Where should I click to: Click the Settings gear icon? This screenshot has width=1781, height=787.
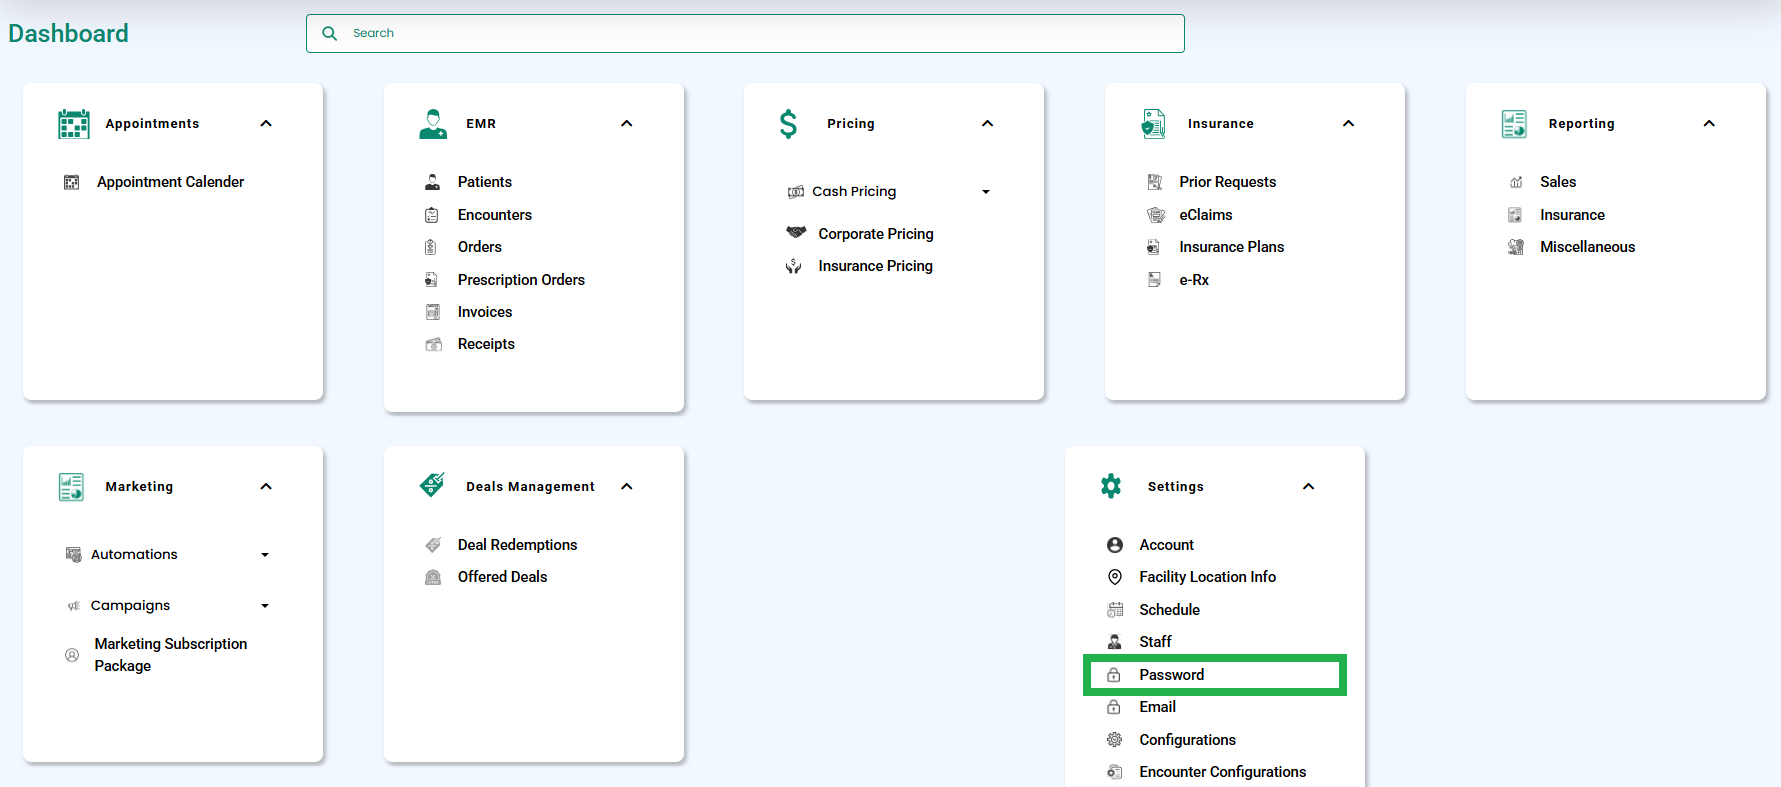(1111, 486)
